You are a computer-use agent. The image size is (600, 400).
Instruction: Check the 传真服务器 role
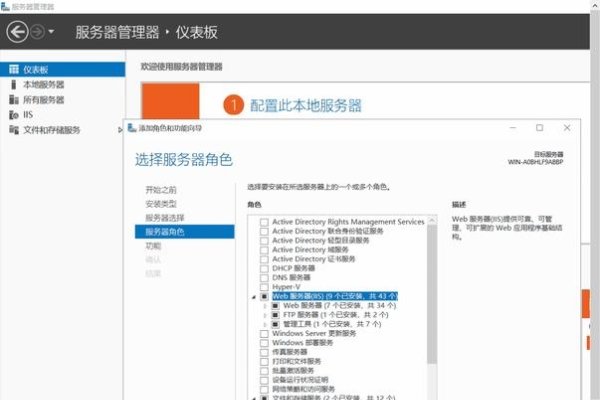tap(264, 352)
